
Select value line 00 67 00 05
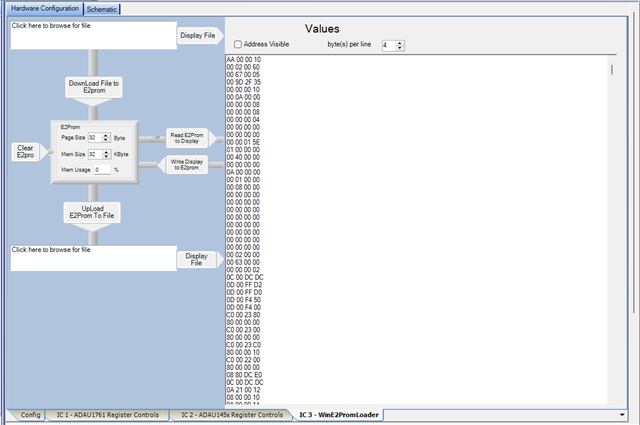point(243,75)
